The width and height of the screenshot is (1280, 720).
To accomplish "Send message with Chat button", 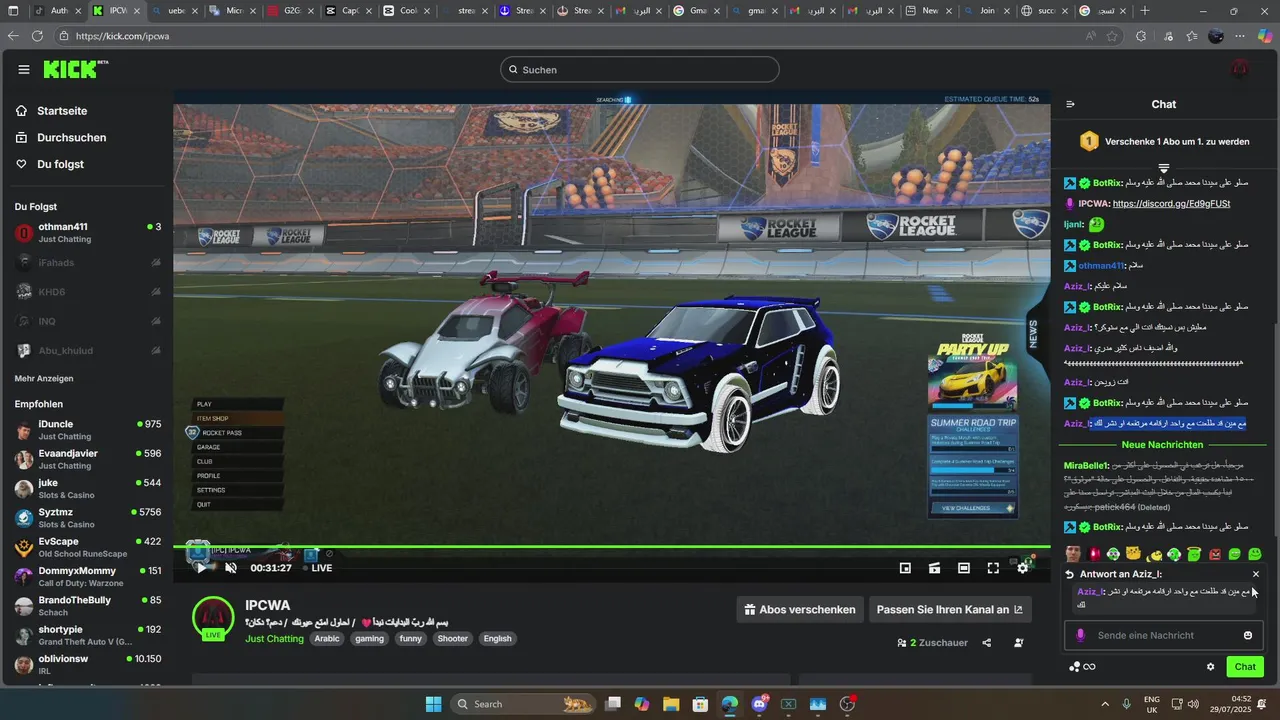I will [1245, 667].
